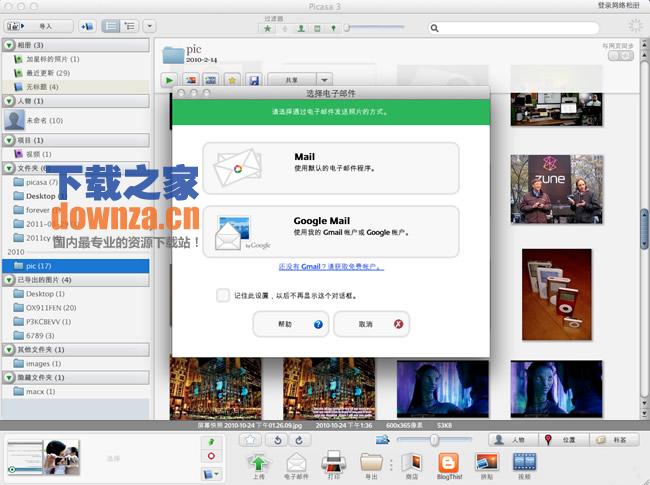
Task: Save edits to disk icon
Action: 254,80
